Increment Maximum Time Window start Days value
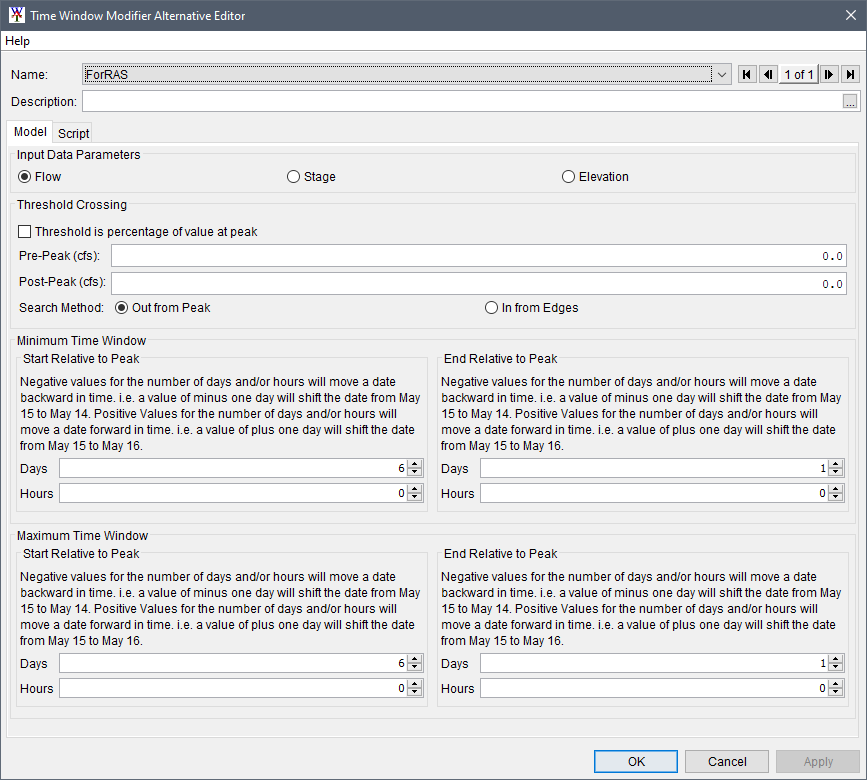Viewport: 867px width, 780px height. tap(415, 658)
